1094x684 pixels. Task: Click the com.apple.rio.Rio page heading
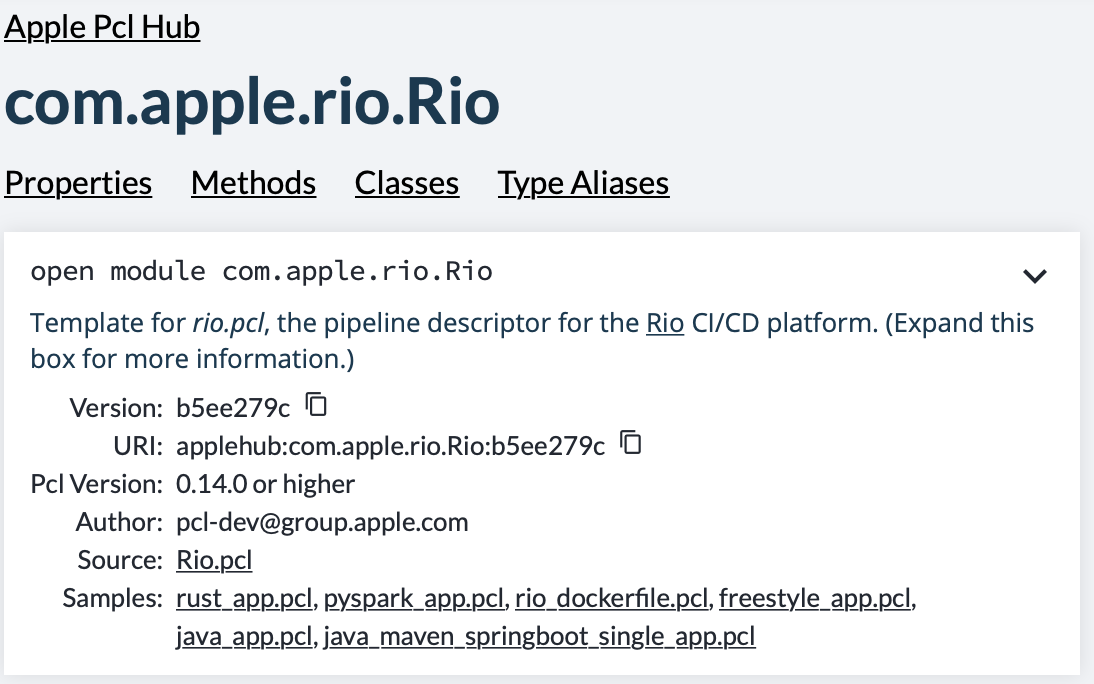point(252,103)
